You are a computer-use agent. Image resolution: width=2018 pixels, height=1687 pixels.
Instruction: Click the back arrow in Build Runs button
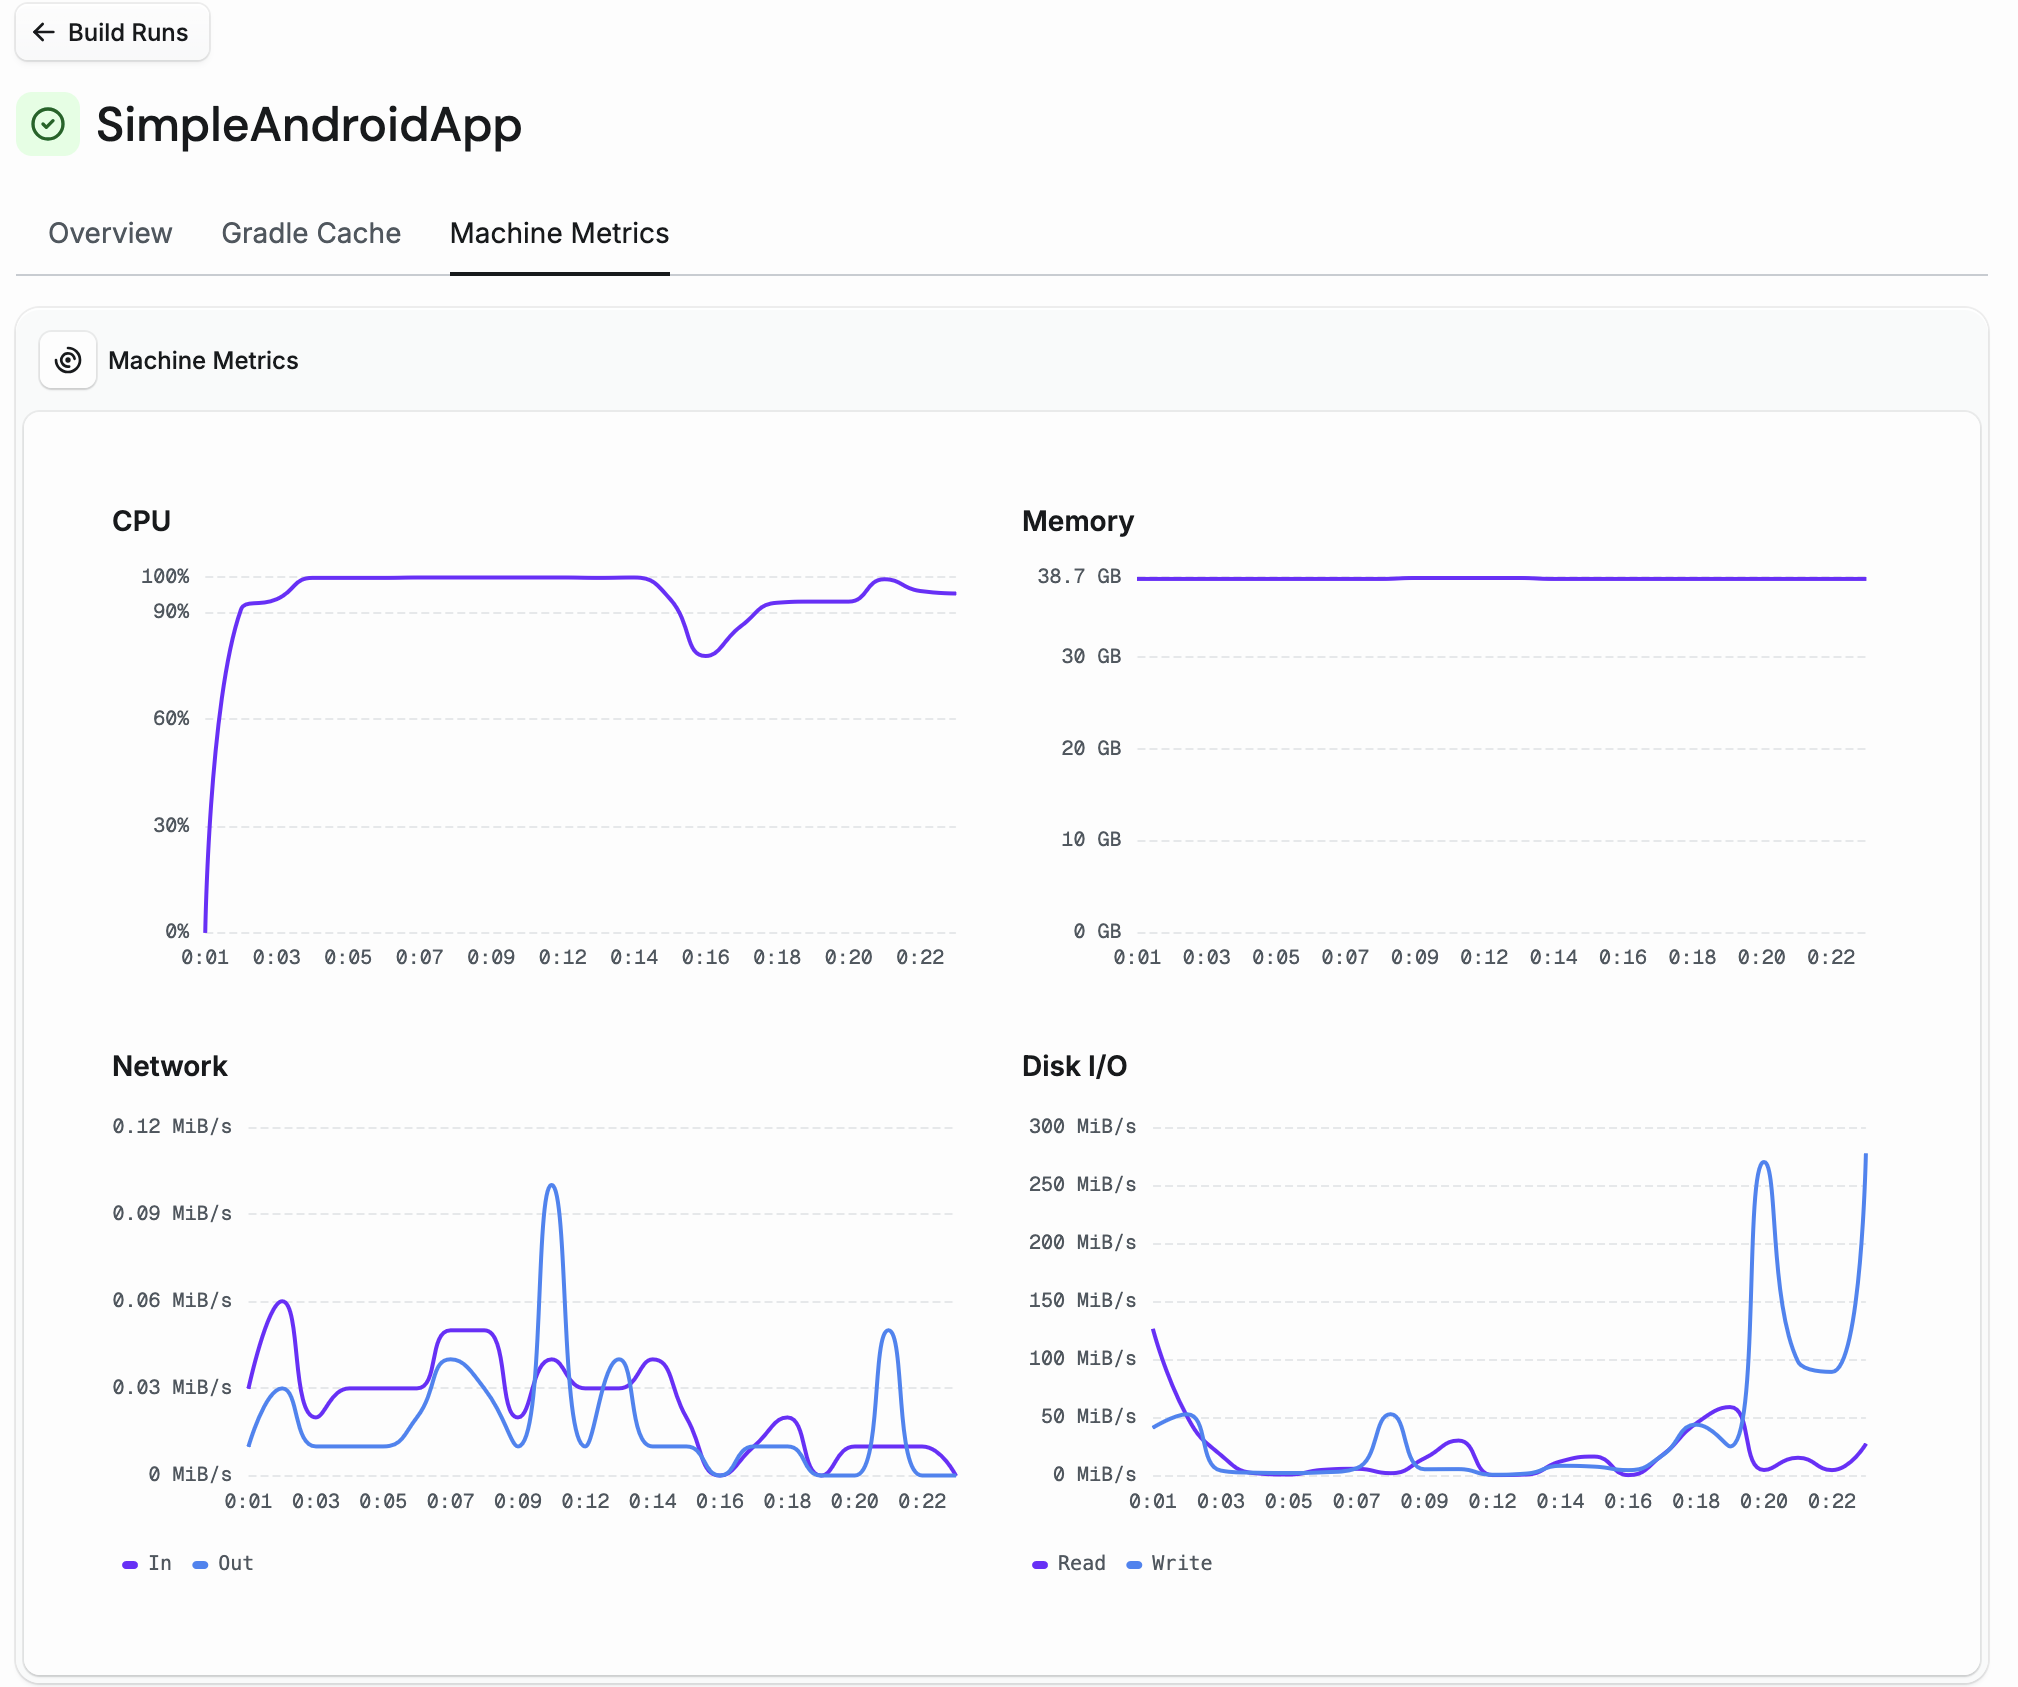[x=44, y=32]
